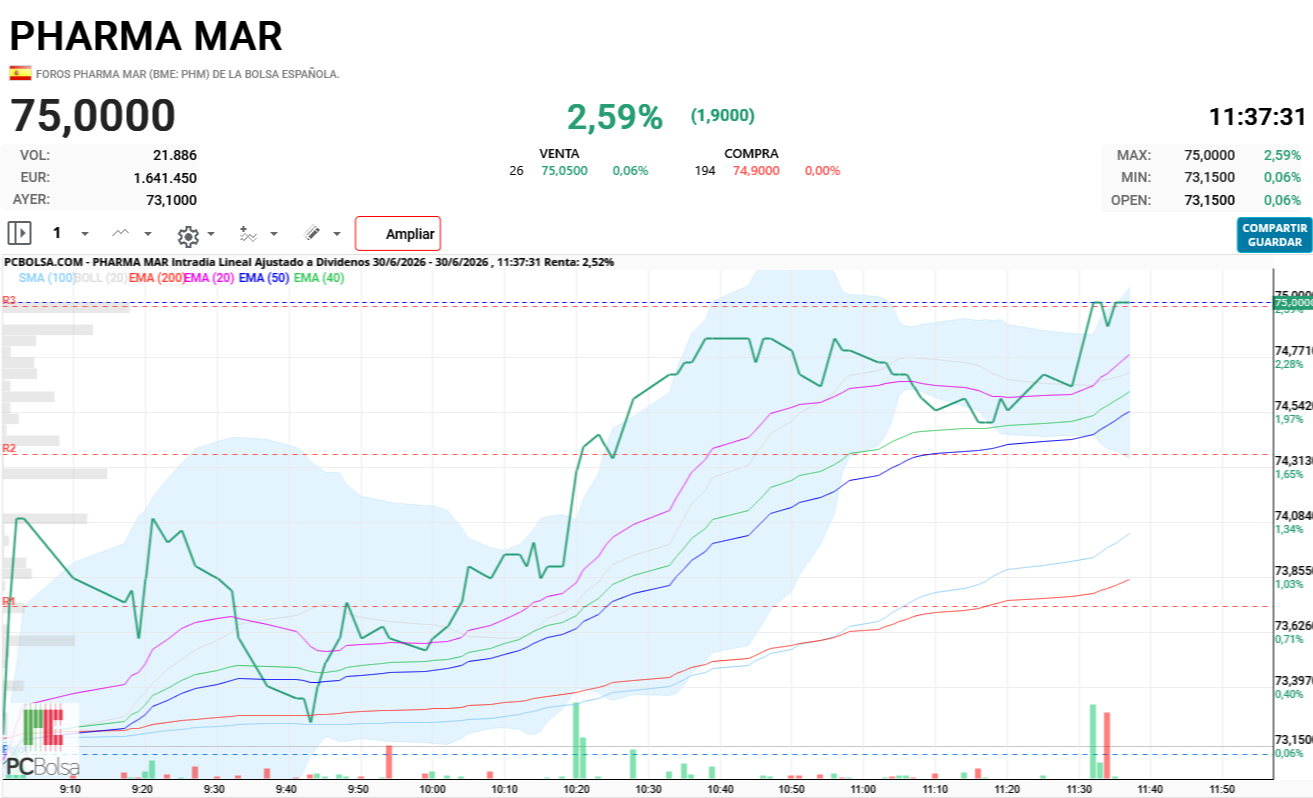Expand the settings gear dropdown arrow
This screenshot has height=798, width=1313.
pyautogui.click(x=211, y=235)
